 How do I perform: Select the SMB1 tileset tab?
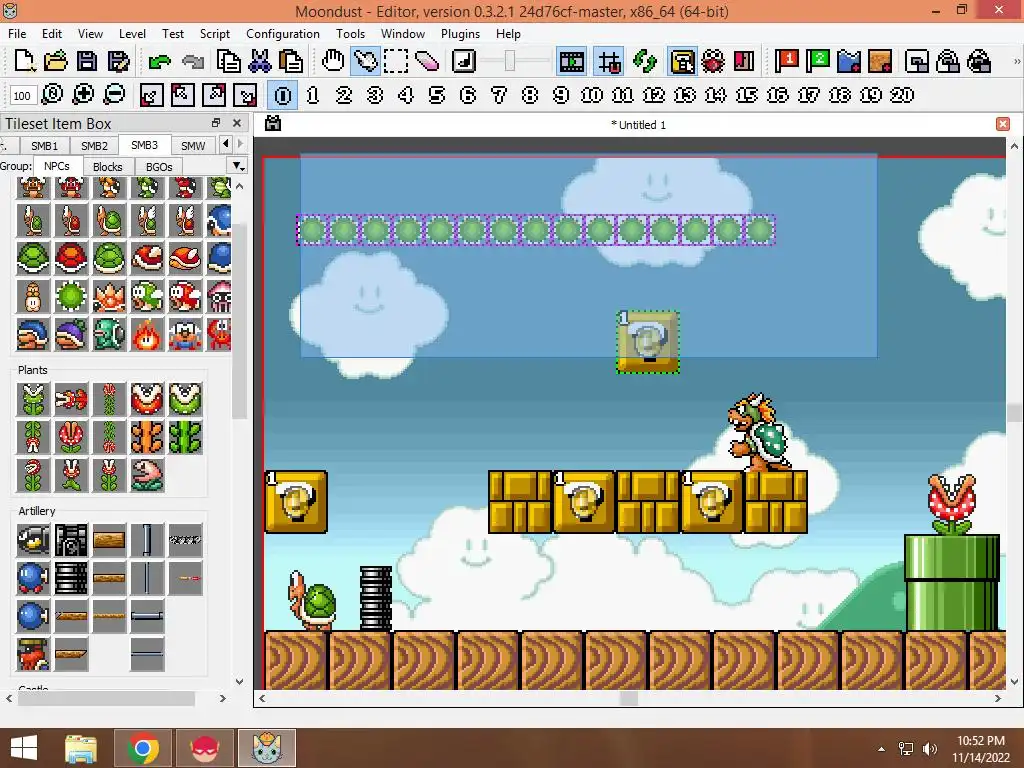(x=44, y=146)
